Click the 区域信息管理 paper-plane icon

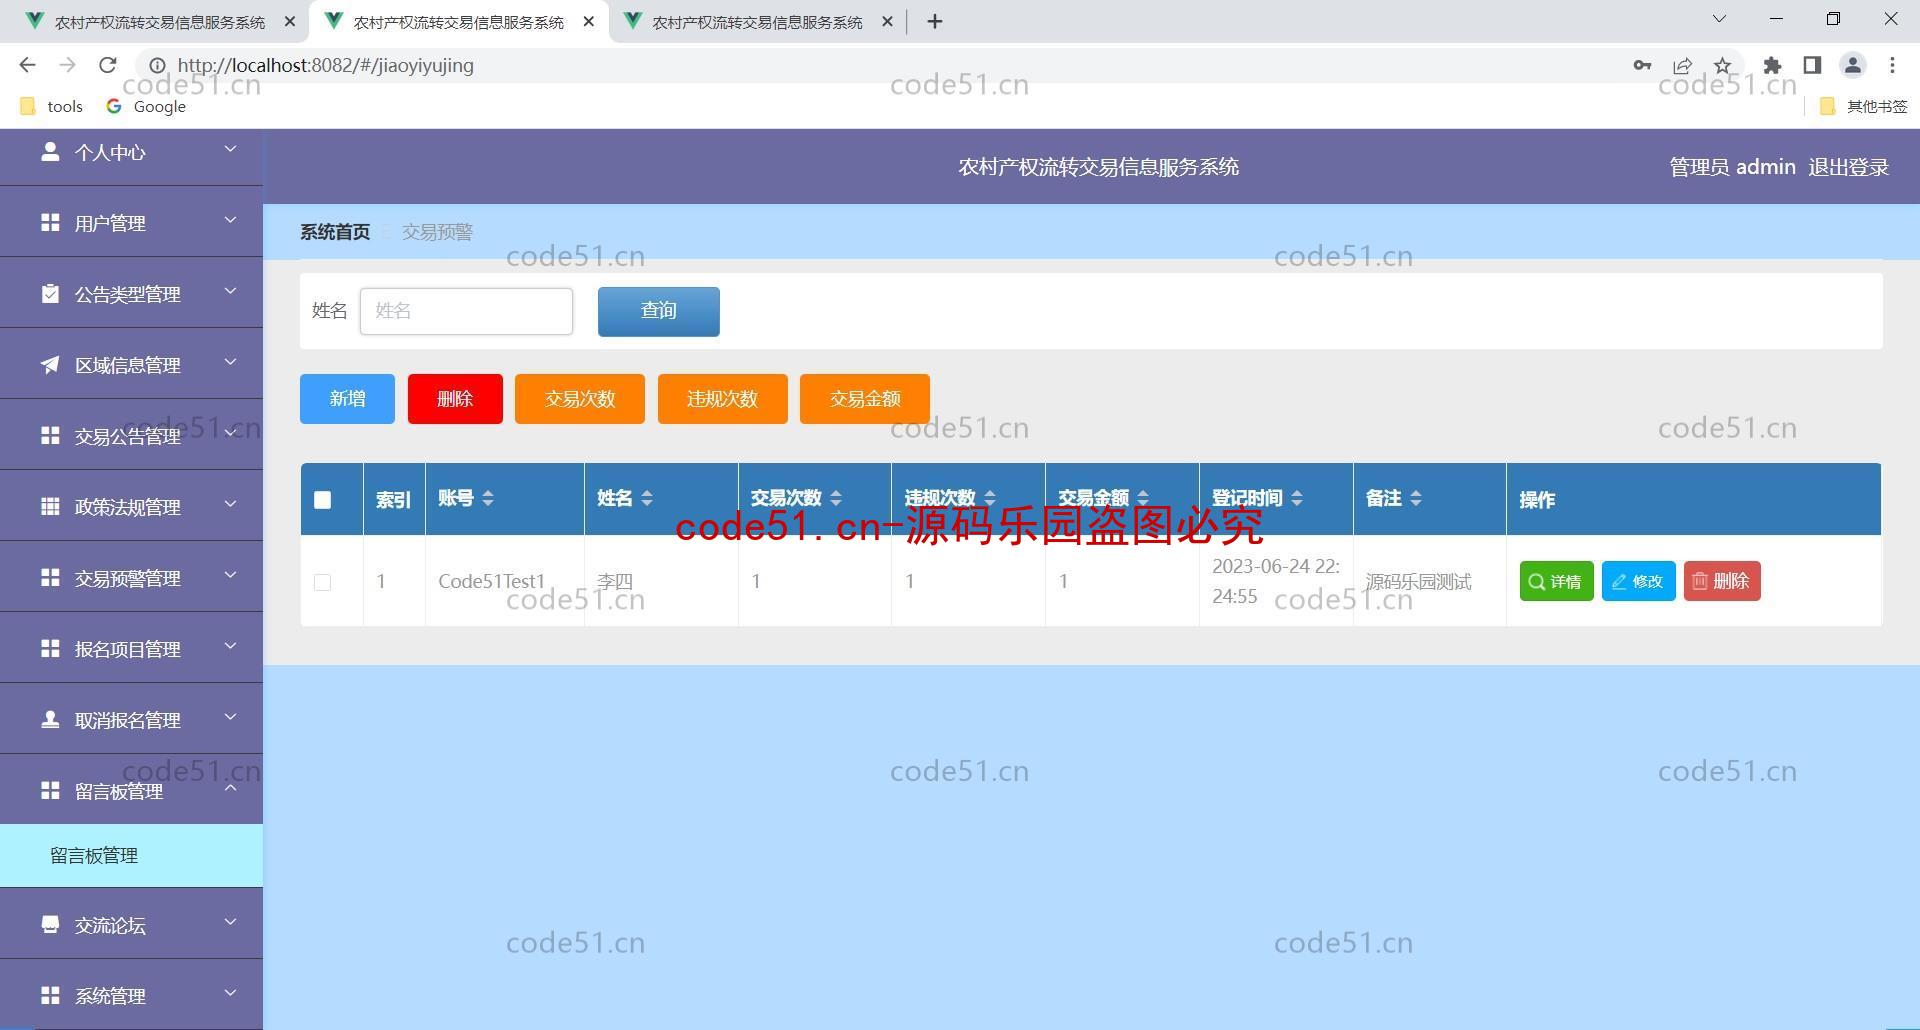point(50,364)
